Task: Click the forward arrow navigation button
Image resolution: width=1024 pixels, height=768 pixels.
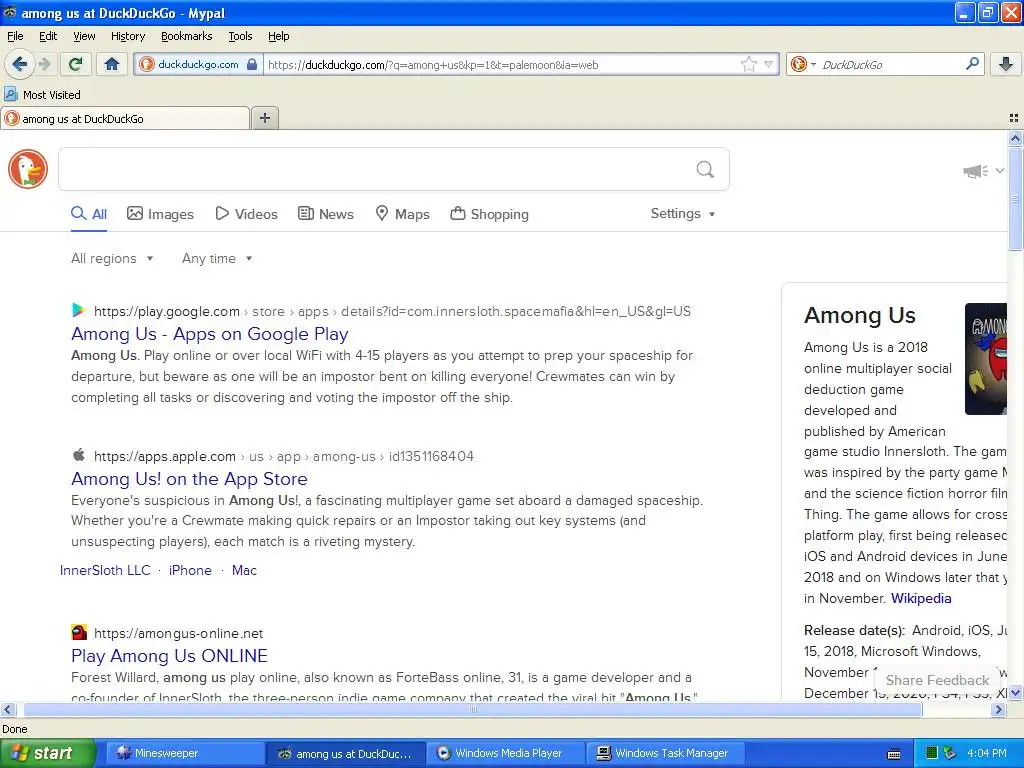Action: click(45, 64)
